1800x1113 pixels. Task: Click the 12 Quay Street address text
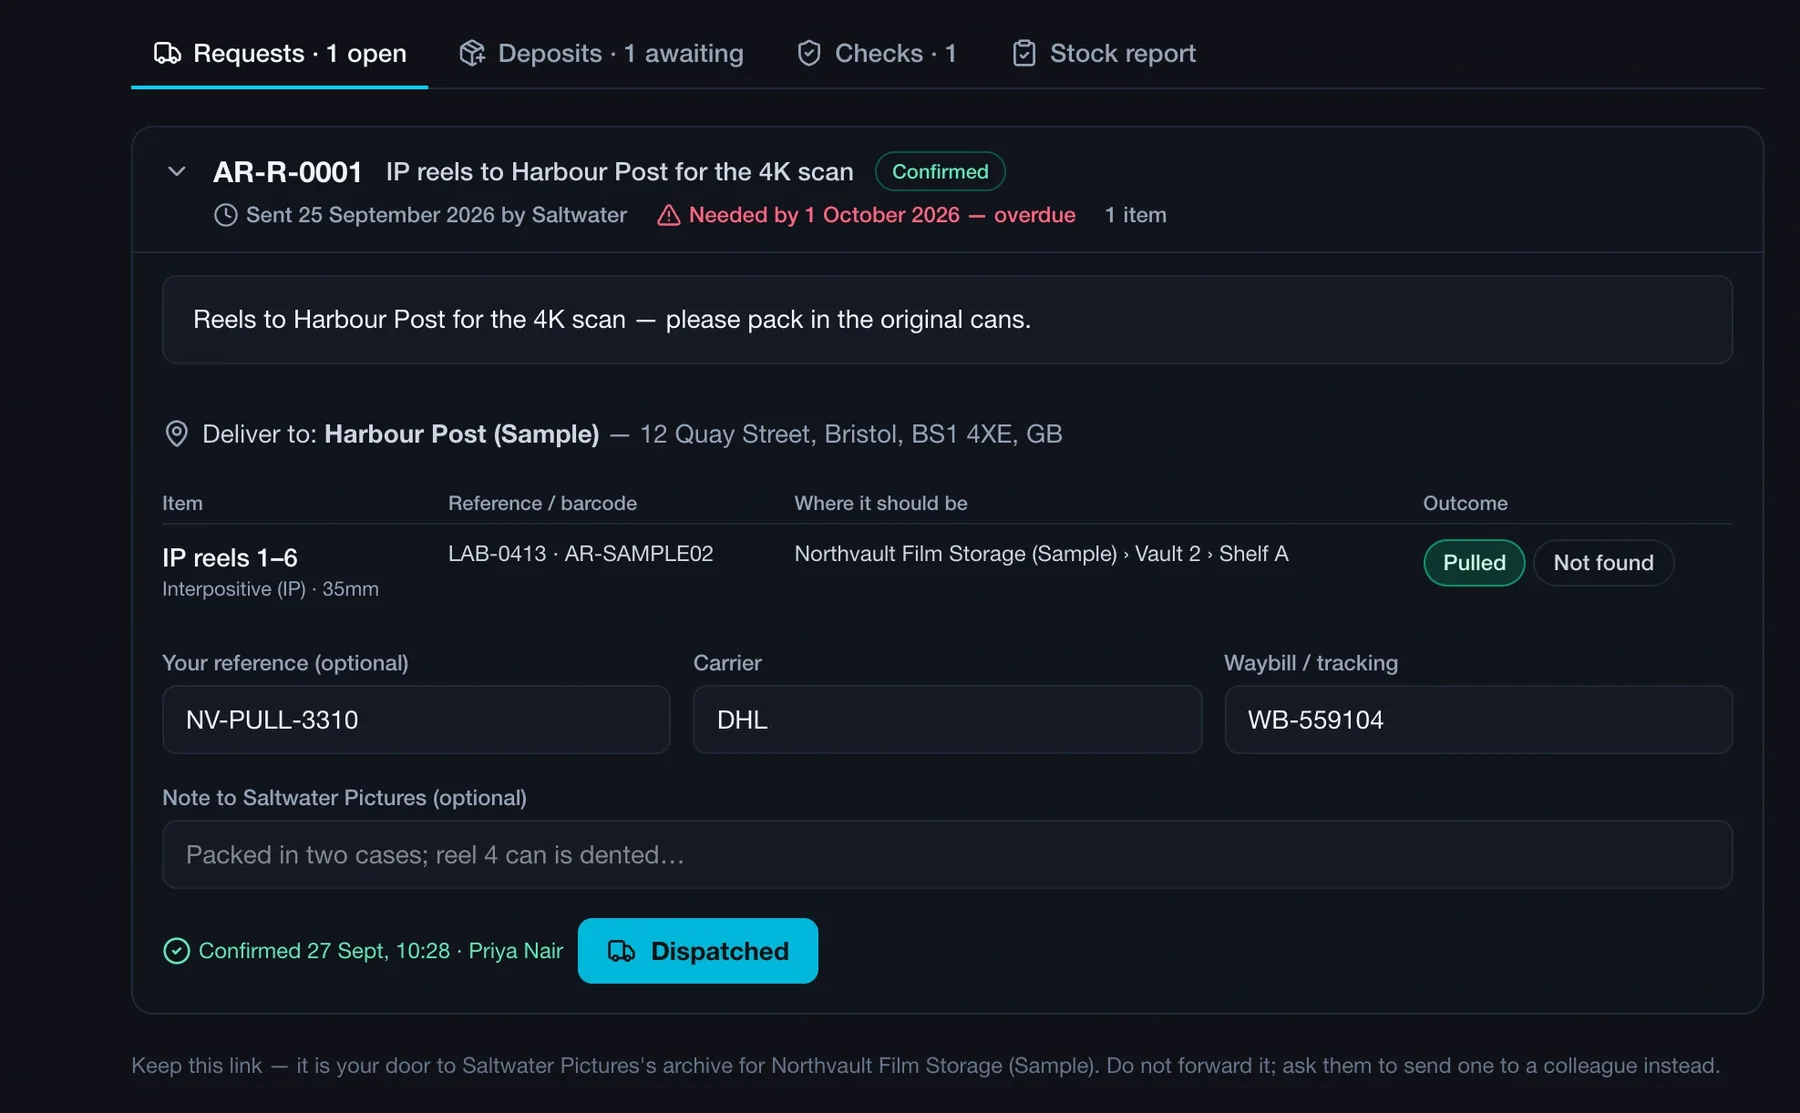tap(851, 434)
